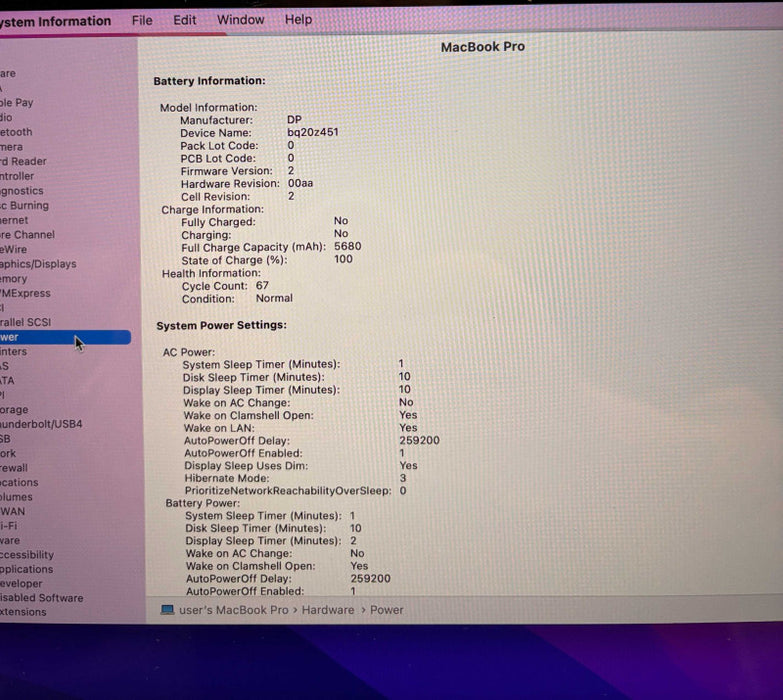Screen dimensions: 783x700
Task: Select Printers in the sidebar
Action: (x=13, y=351)
